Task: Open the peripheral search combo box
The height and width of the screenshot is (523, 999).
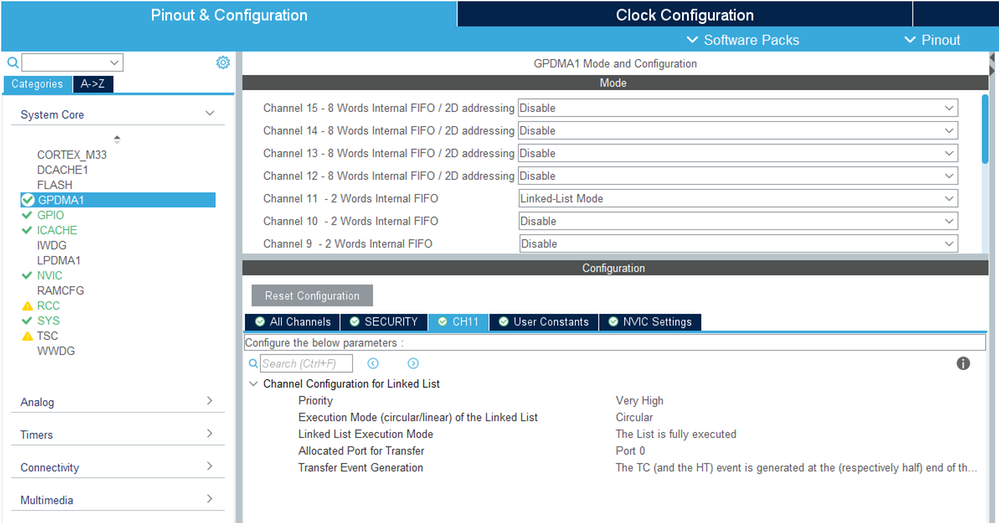Action: point(72,62)
